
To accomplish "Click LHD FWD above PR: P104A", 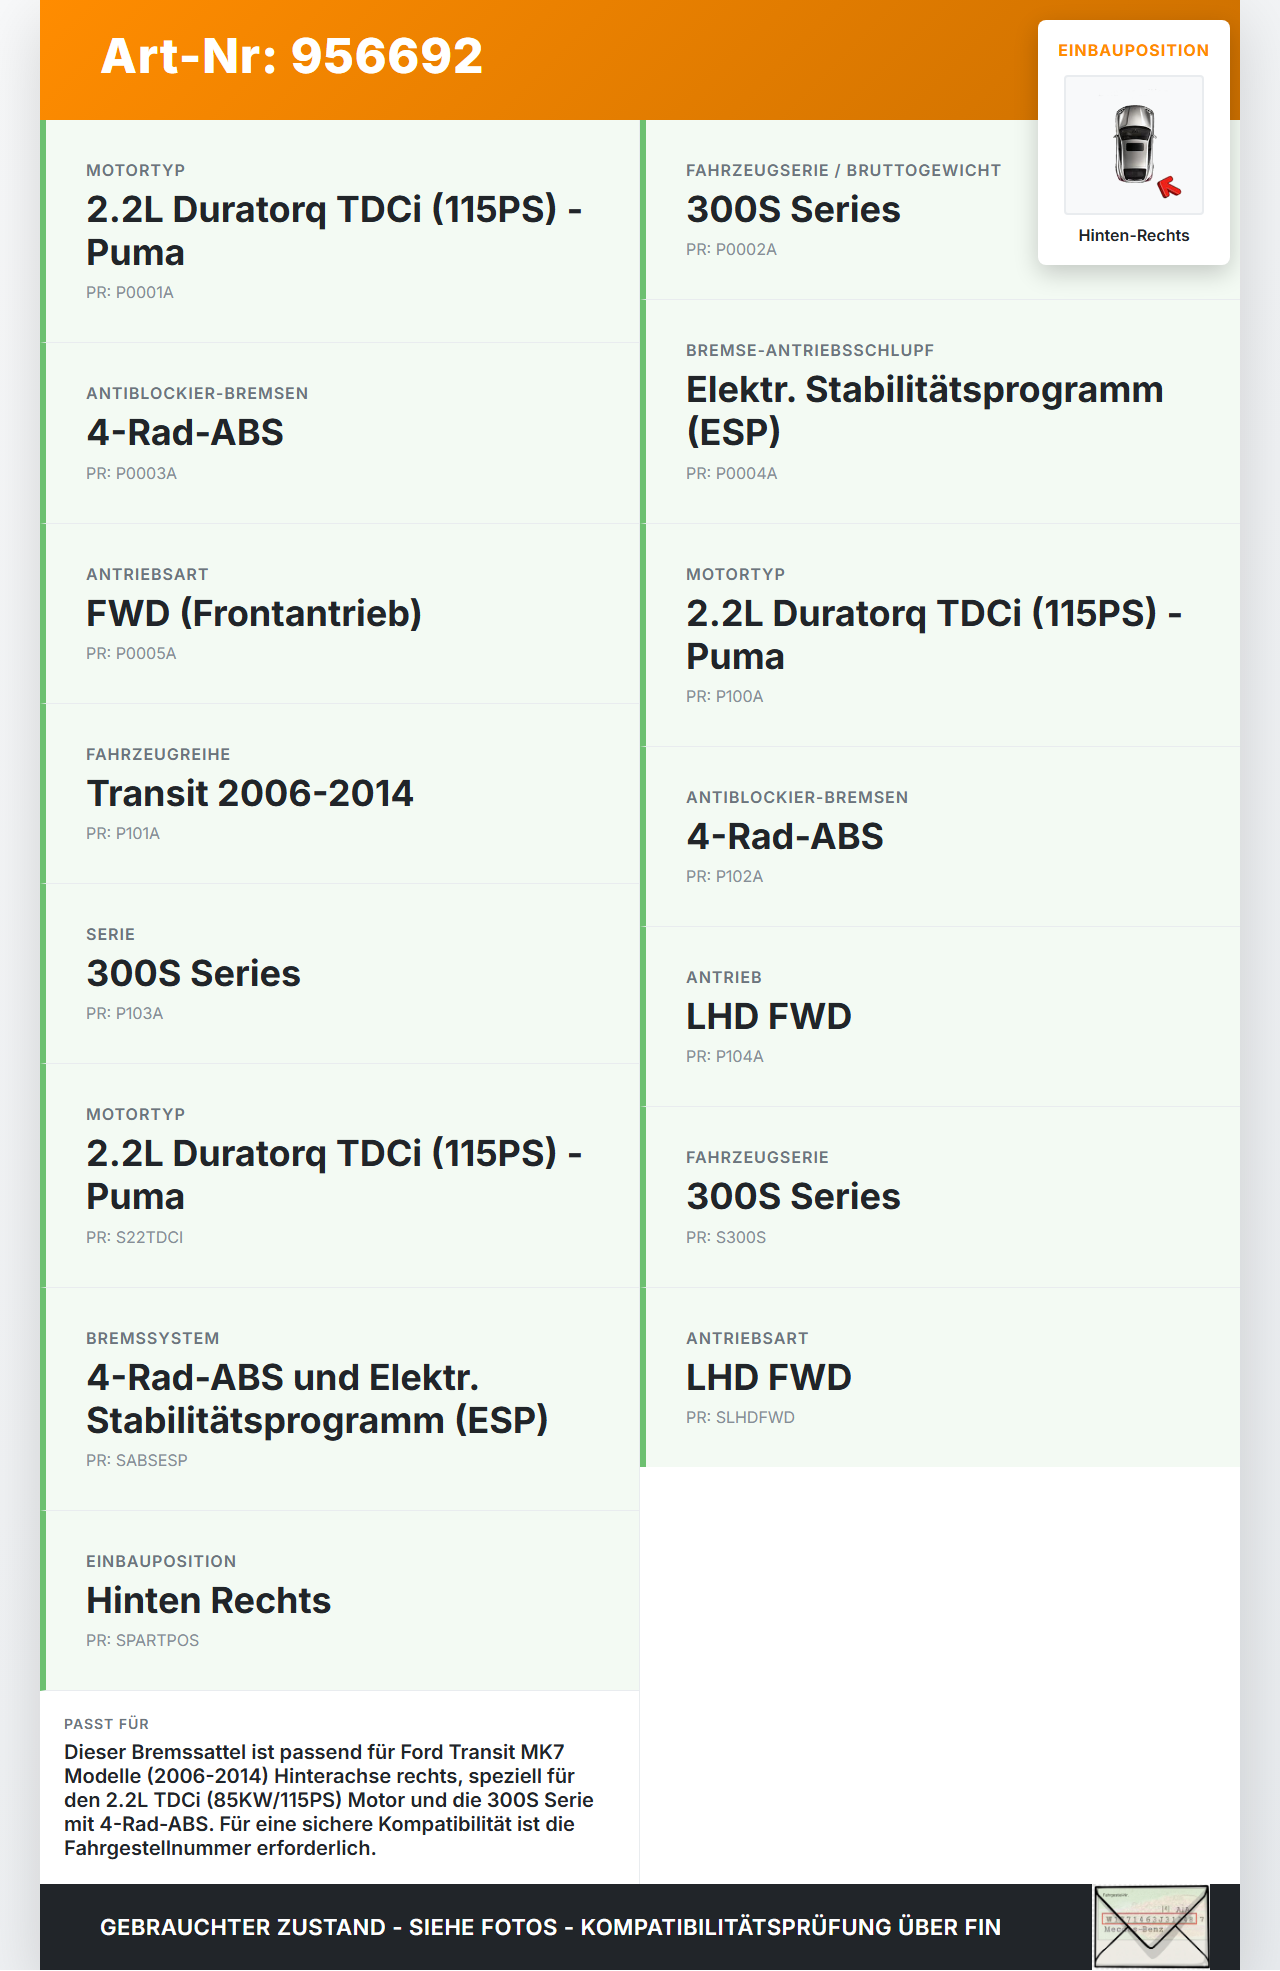I will coord(768,1016).
